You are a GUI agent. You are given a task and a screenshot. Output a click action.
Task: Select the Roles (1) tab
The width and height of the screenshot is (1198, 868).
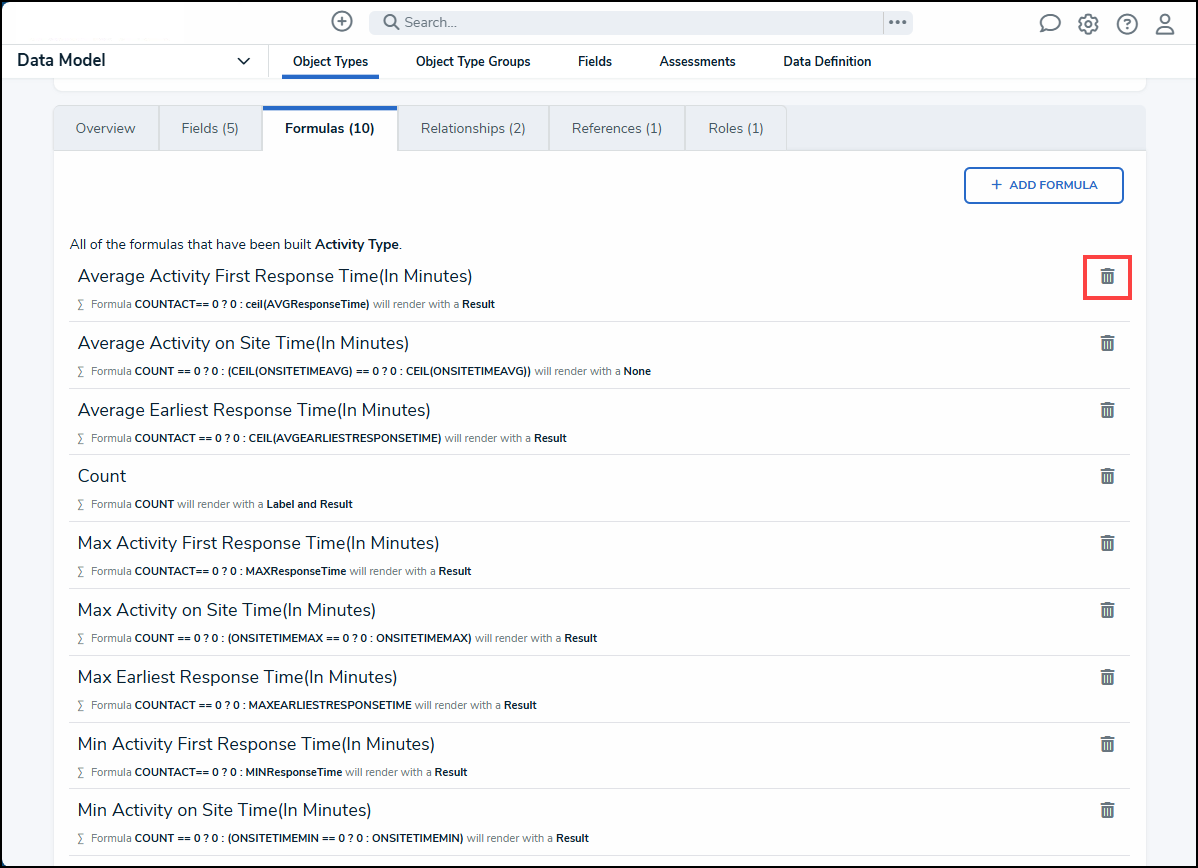point(735,128)
